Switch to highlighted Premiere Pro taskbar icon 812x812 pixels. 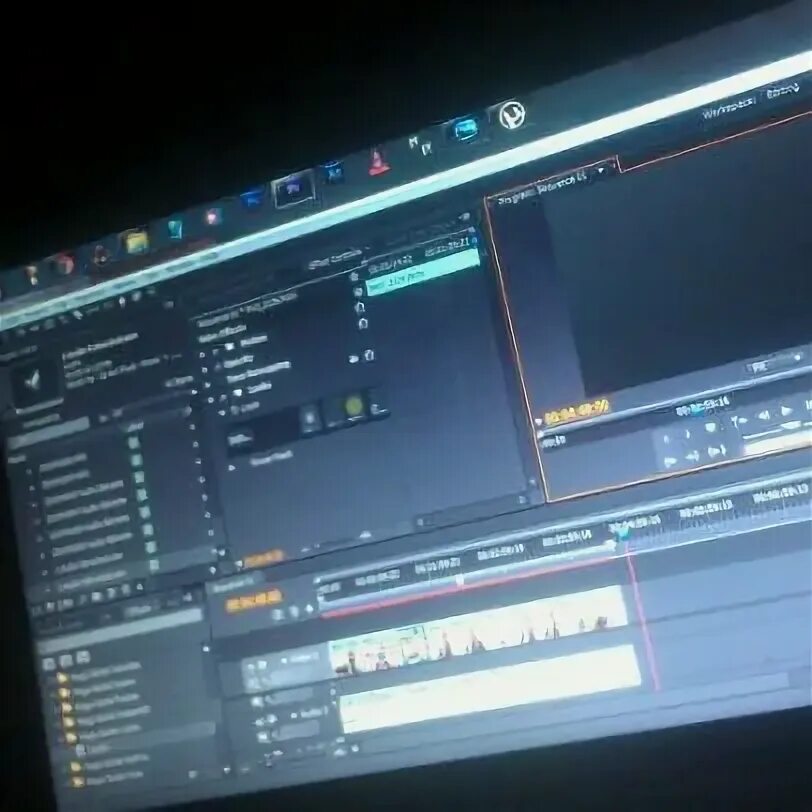[x=295, y=188]
